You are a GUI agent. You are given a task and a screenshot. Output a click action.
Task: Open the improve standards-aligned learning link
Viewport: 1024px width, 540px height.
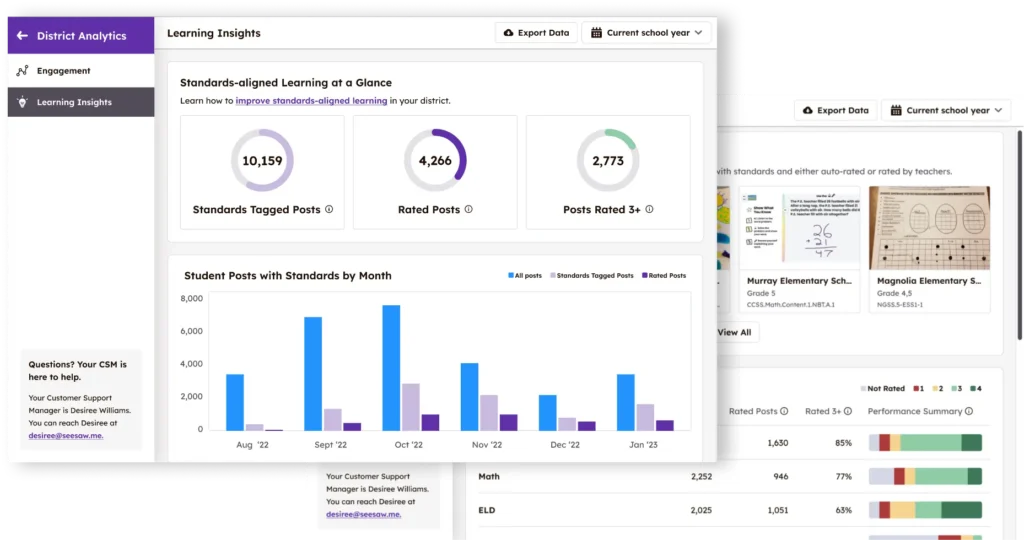[x=311, y=101]
